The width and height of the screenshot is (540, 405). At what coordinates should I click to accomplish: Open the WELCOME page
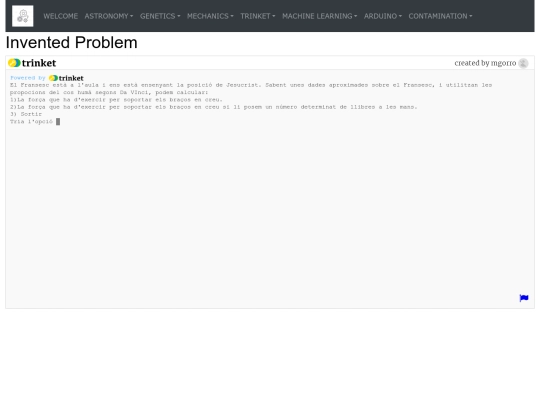pyautogui.click(x=61, y=16)
